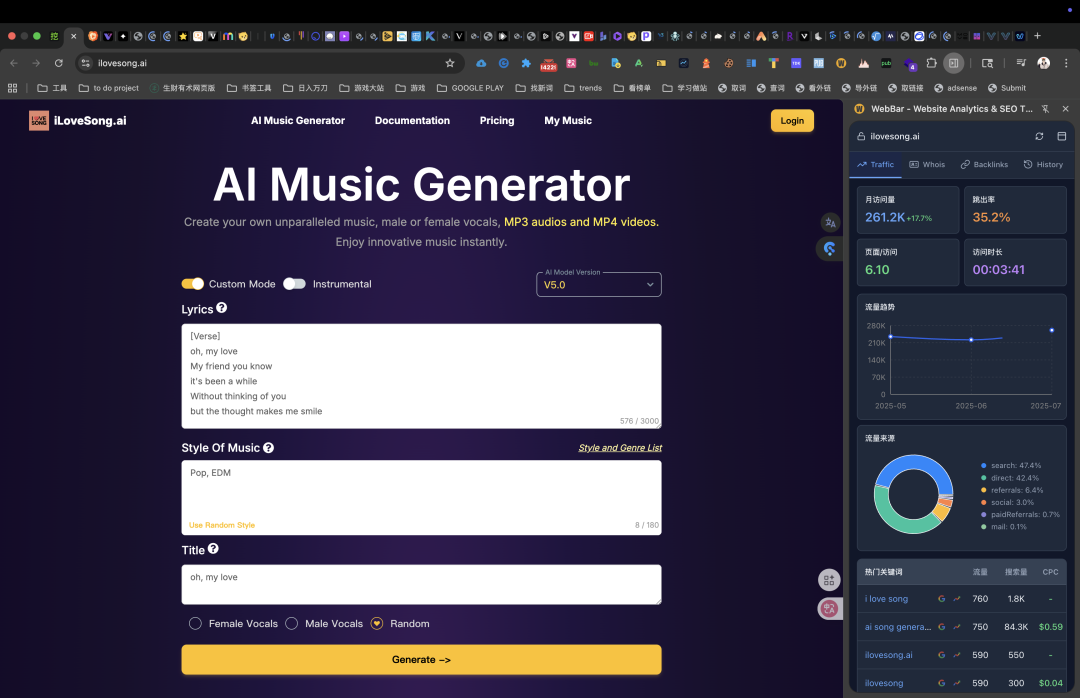
Task: Open the 'to do project' bookmark folder
Action: pyautogui.click(x=109, y=88)
